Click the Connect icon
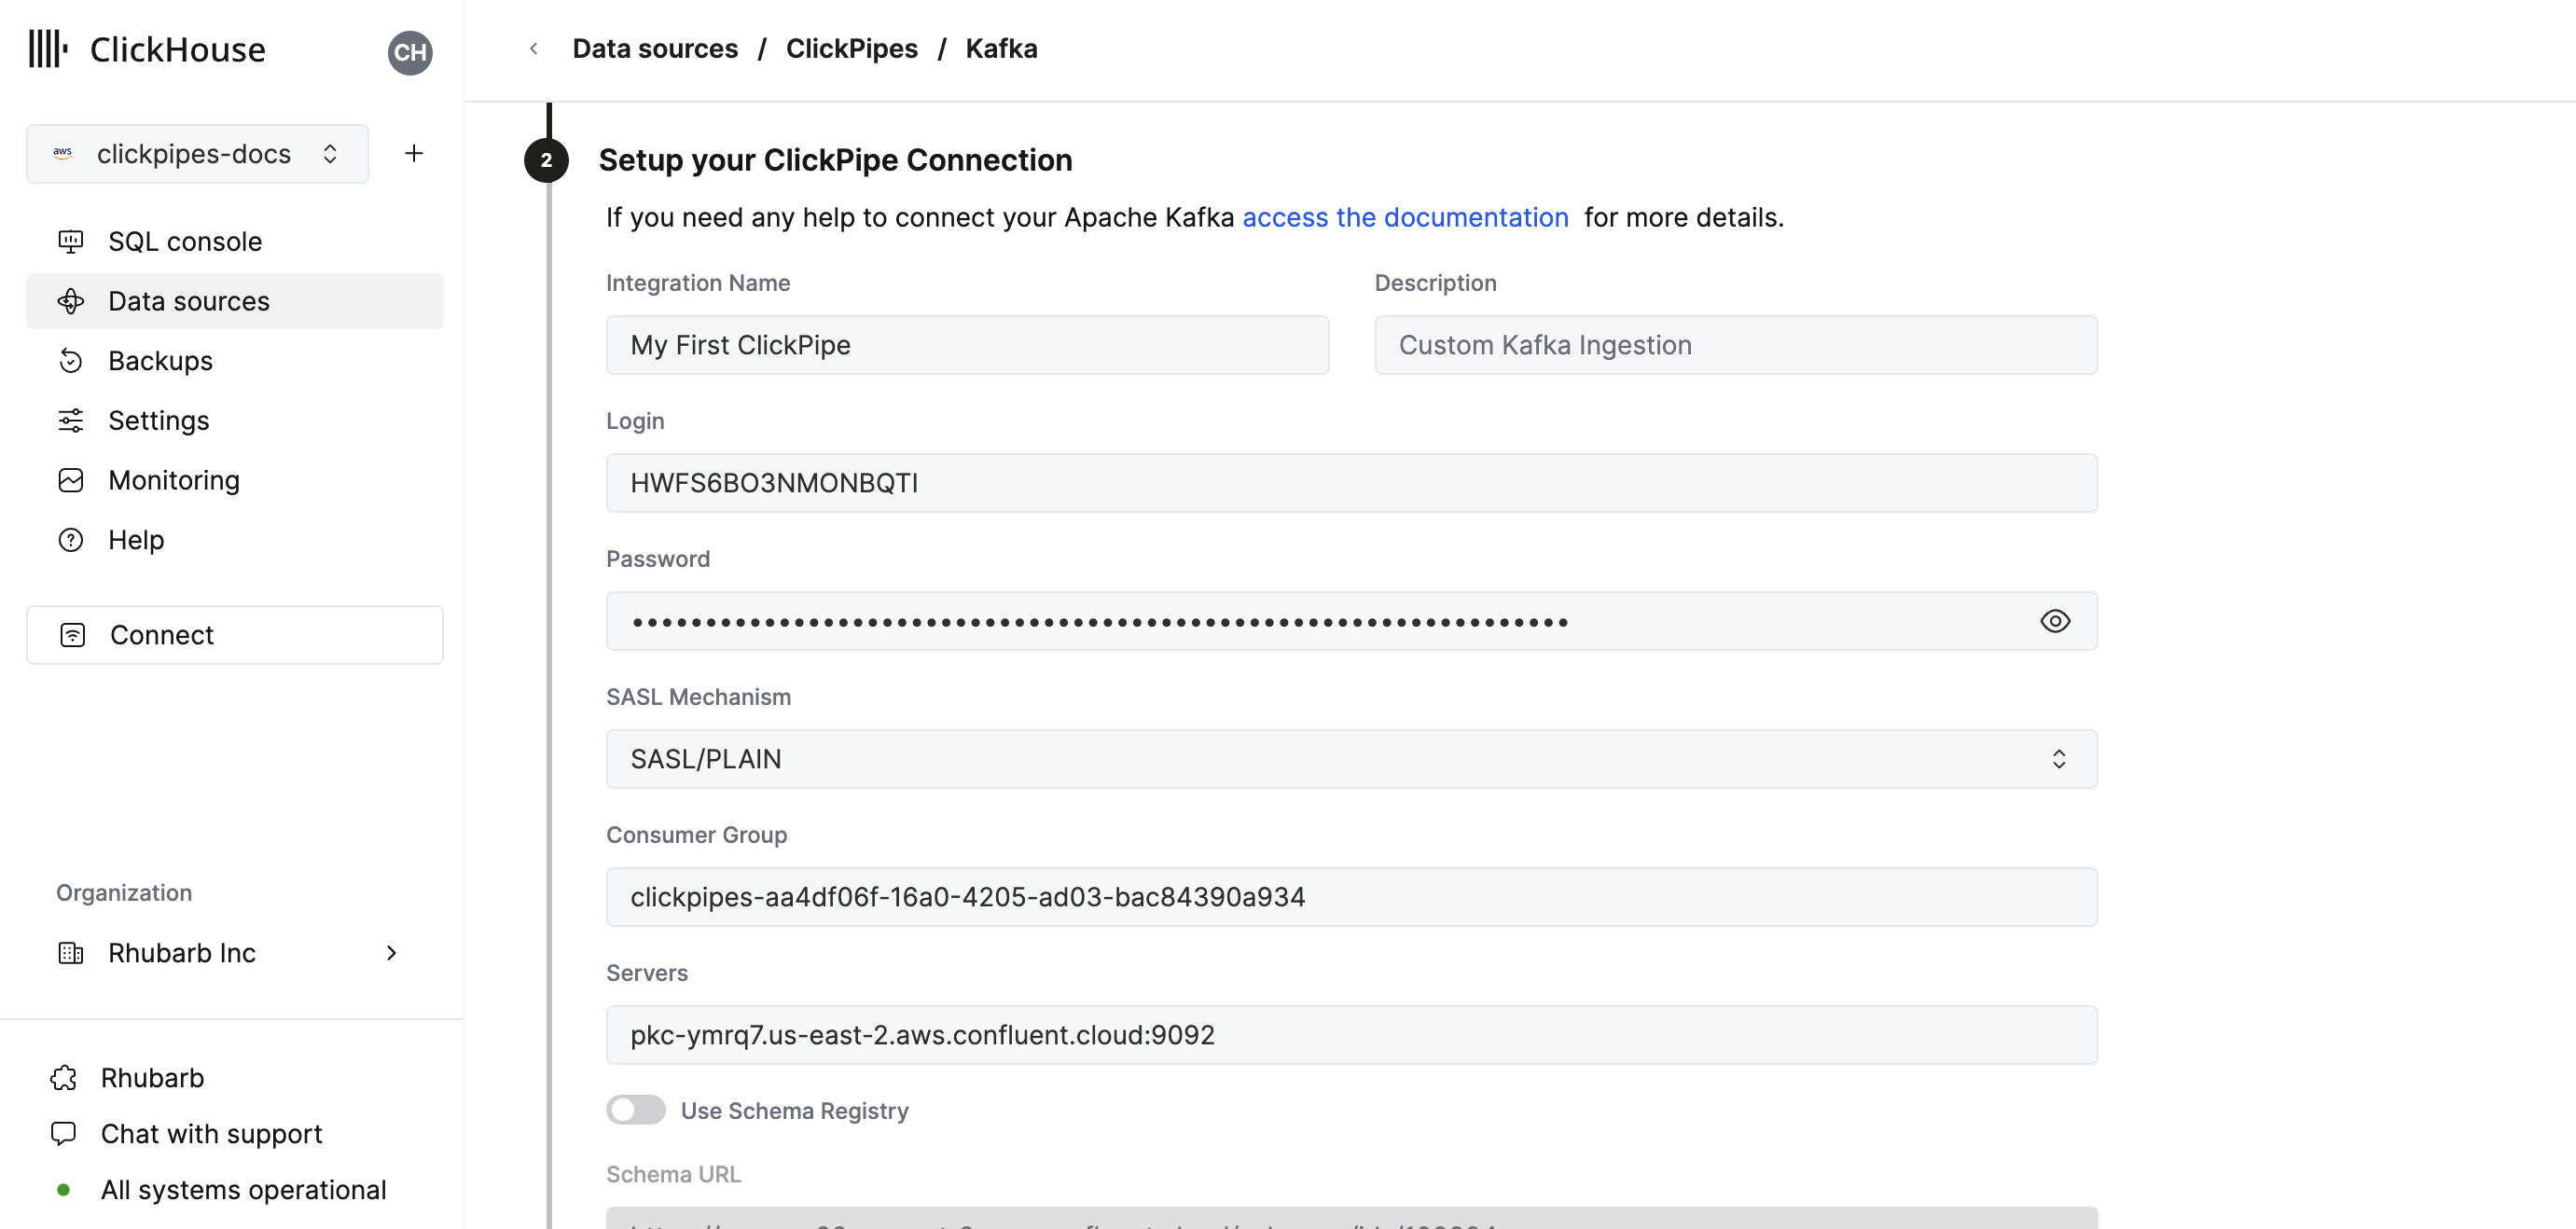The width and height of the screenshot is (2576, 1229). click(71, 632)
